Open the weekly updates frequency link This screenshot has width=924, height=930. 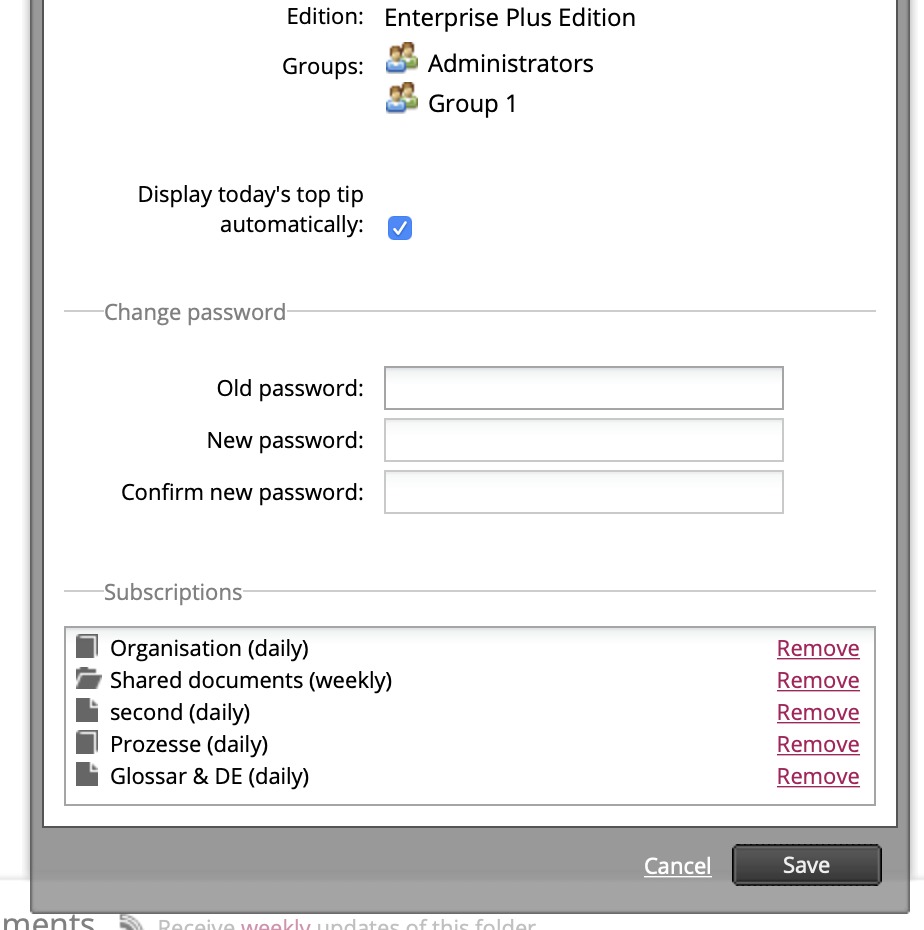pyautogui.click(x=275, y=924)
